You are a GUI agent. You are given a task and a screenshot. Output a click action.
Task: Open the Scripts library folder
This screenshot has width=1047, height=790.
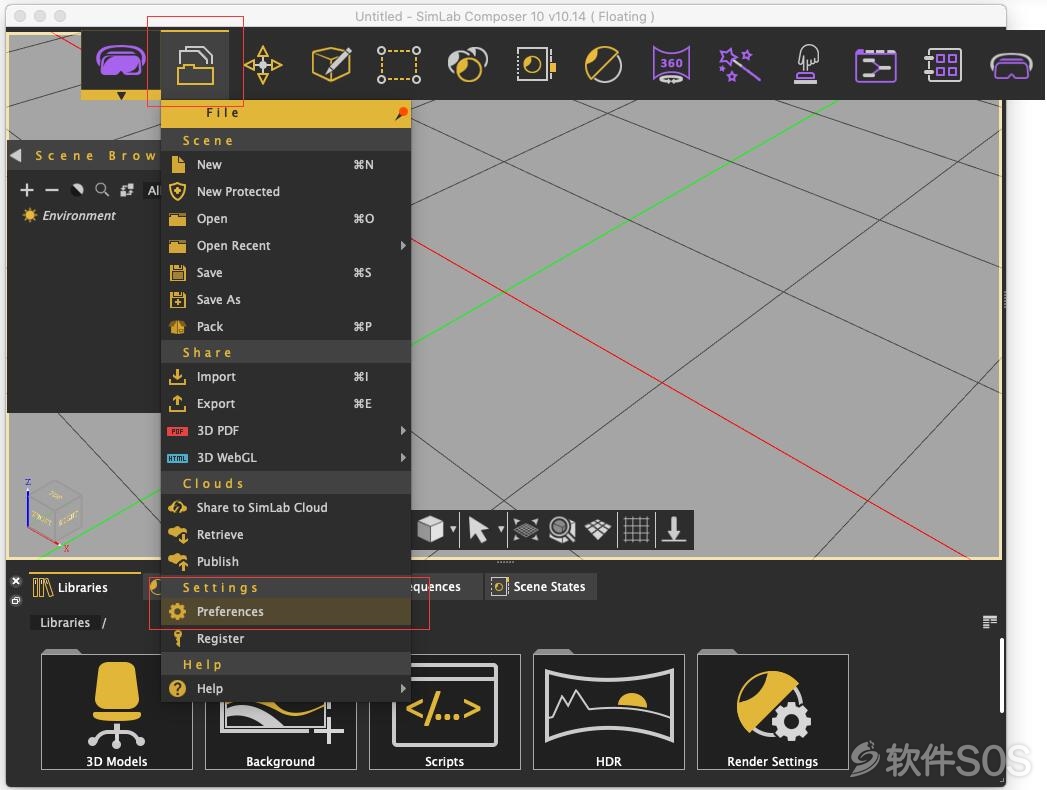(445, 712)
